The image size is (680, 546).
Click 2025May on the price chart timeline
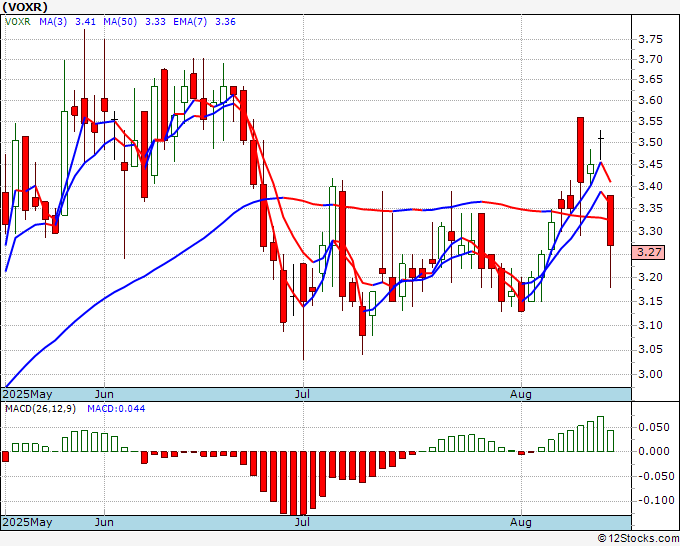pyautogui.click(x=27, y=394)
